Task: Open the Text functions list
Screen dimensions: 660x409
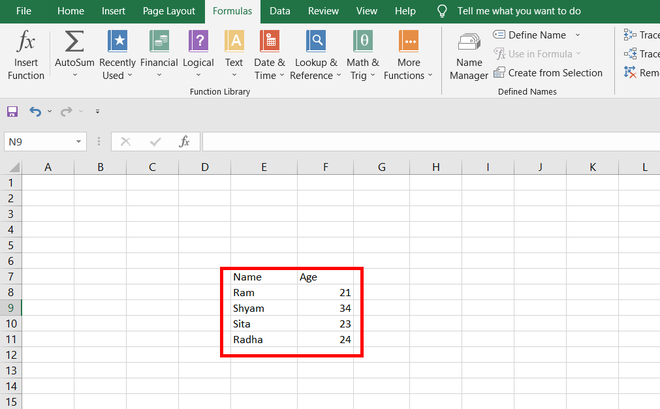Action: tap(234, 55)
